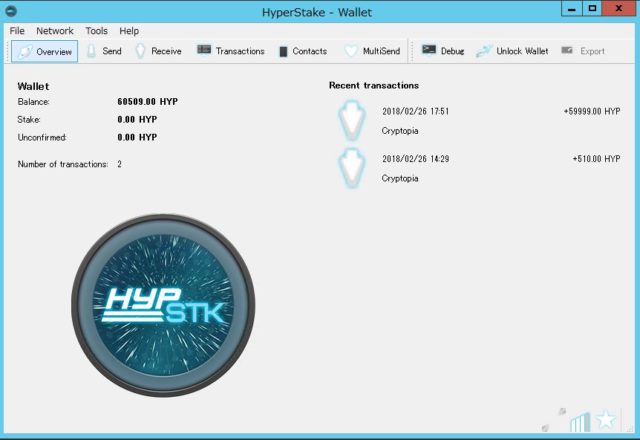
Task: Open the MultiSend settings
Action: [x=372, y=51]
